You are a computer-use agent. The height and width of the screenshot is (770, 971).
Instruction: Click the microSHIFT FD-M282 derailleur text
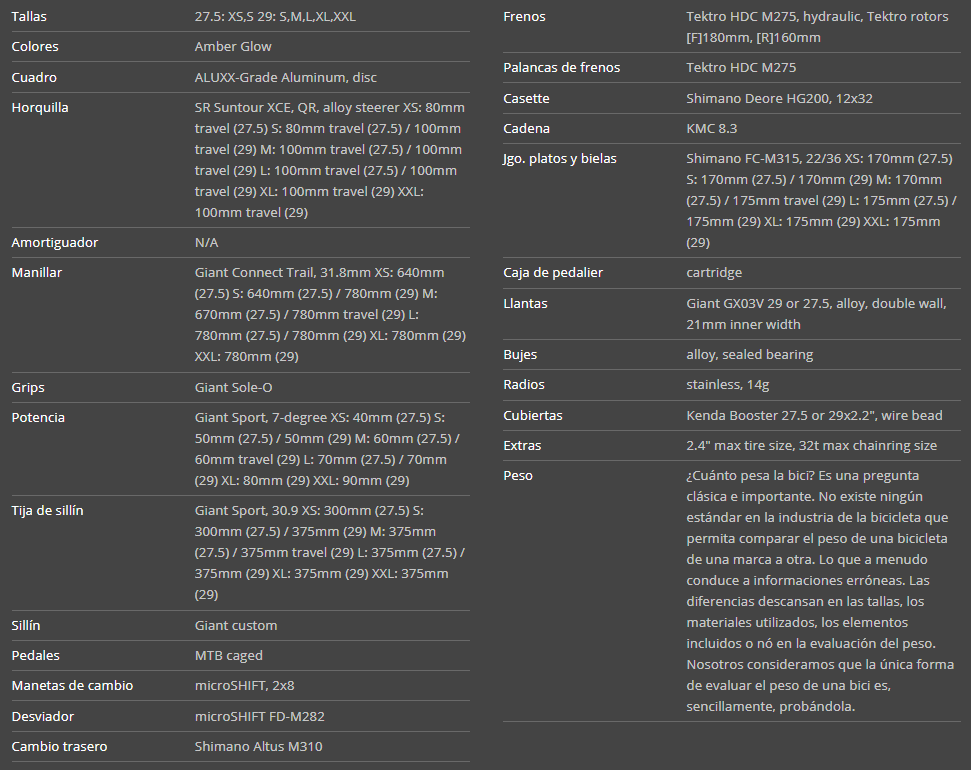(259, 717)
